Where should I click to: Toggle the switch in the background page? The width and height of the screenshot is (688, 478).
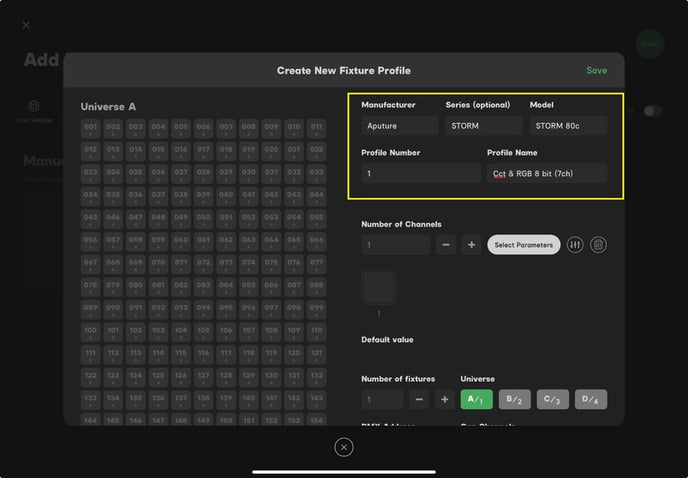[x=652, y=111]
